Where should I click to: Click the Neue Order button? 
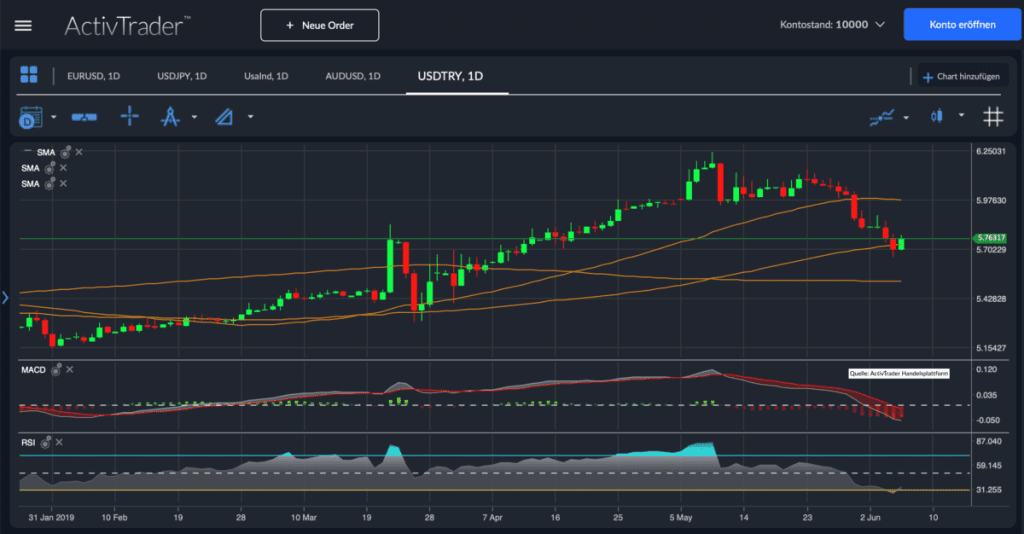point(319,25)
